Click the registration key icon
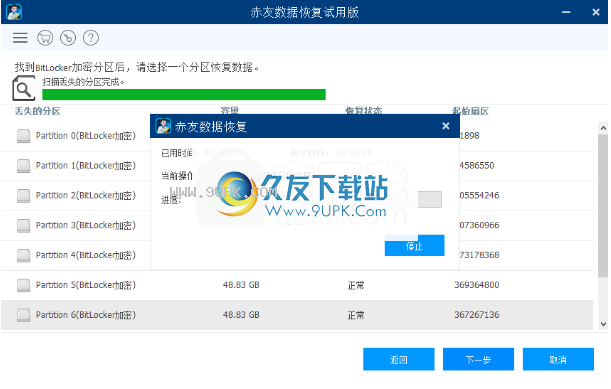The image size is (611, 389). tap(68, 38)
